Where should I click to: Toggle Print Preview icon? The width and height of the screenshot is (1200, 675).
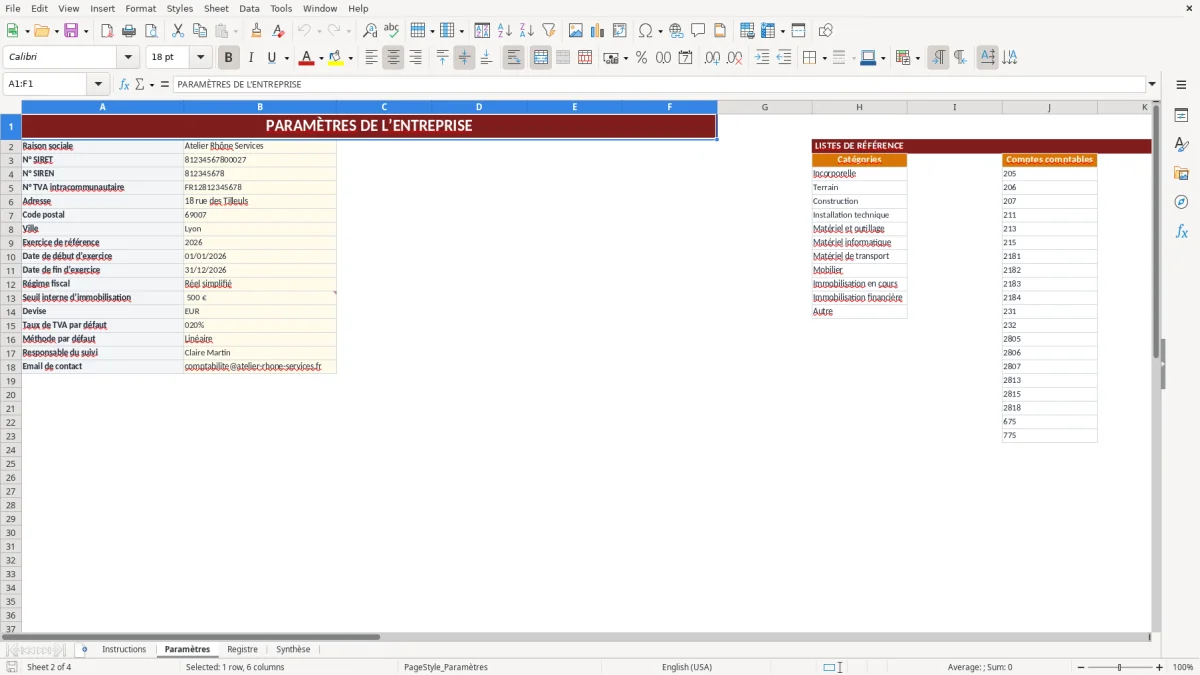pos(151,30)
